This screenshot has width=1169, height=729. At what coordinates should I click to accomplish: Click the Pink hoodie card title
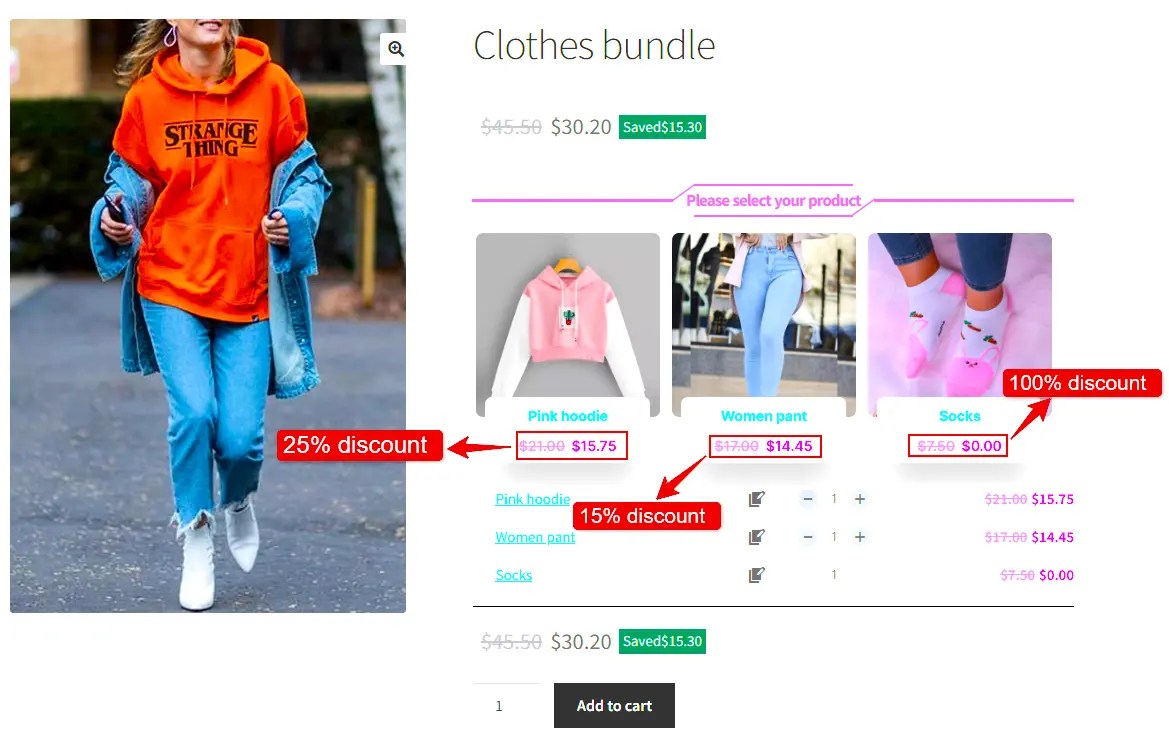pyautogui.click(x=567, y=416)
